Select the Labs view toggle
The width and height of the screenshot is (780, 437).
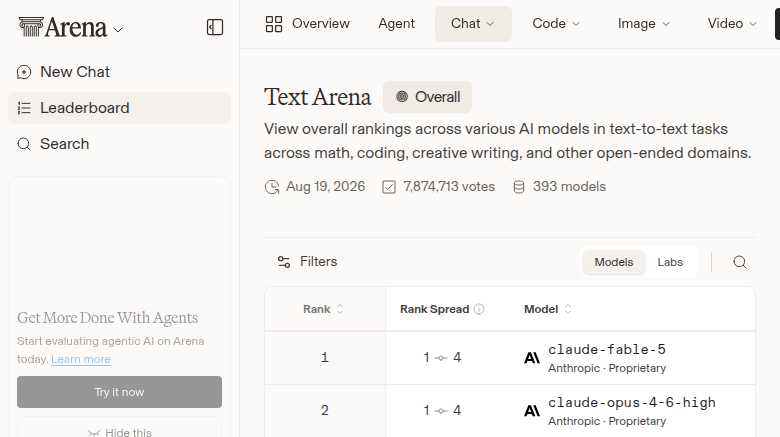click(670, 262)
